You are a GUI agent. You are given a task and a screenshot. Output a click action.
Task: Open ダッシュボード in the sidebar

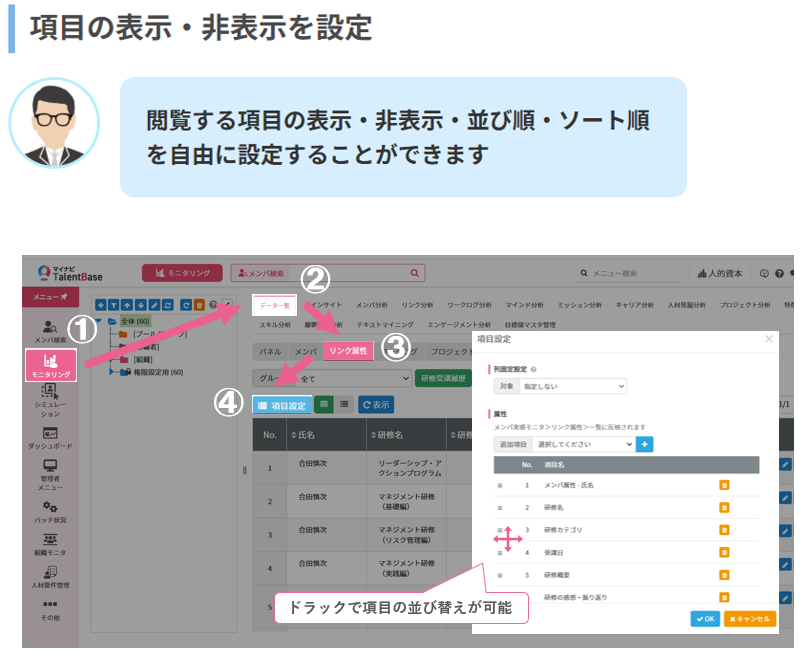tap(50, 438)
